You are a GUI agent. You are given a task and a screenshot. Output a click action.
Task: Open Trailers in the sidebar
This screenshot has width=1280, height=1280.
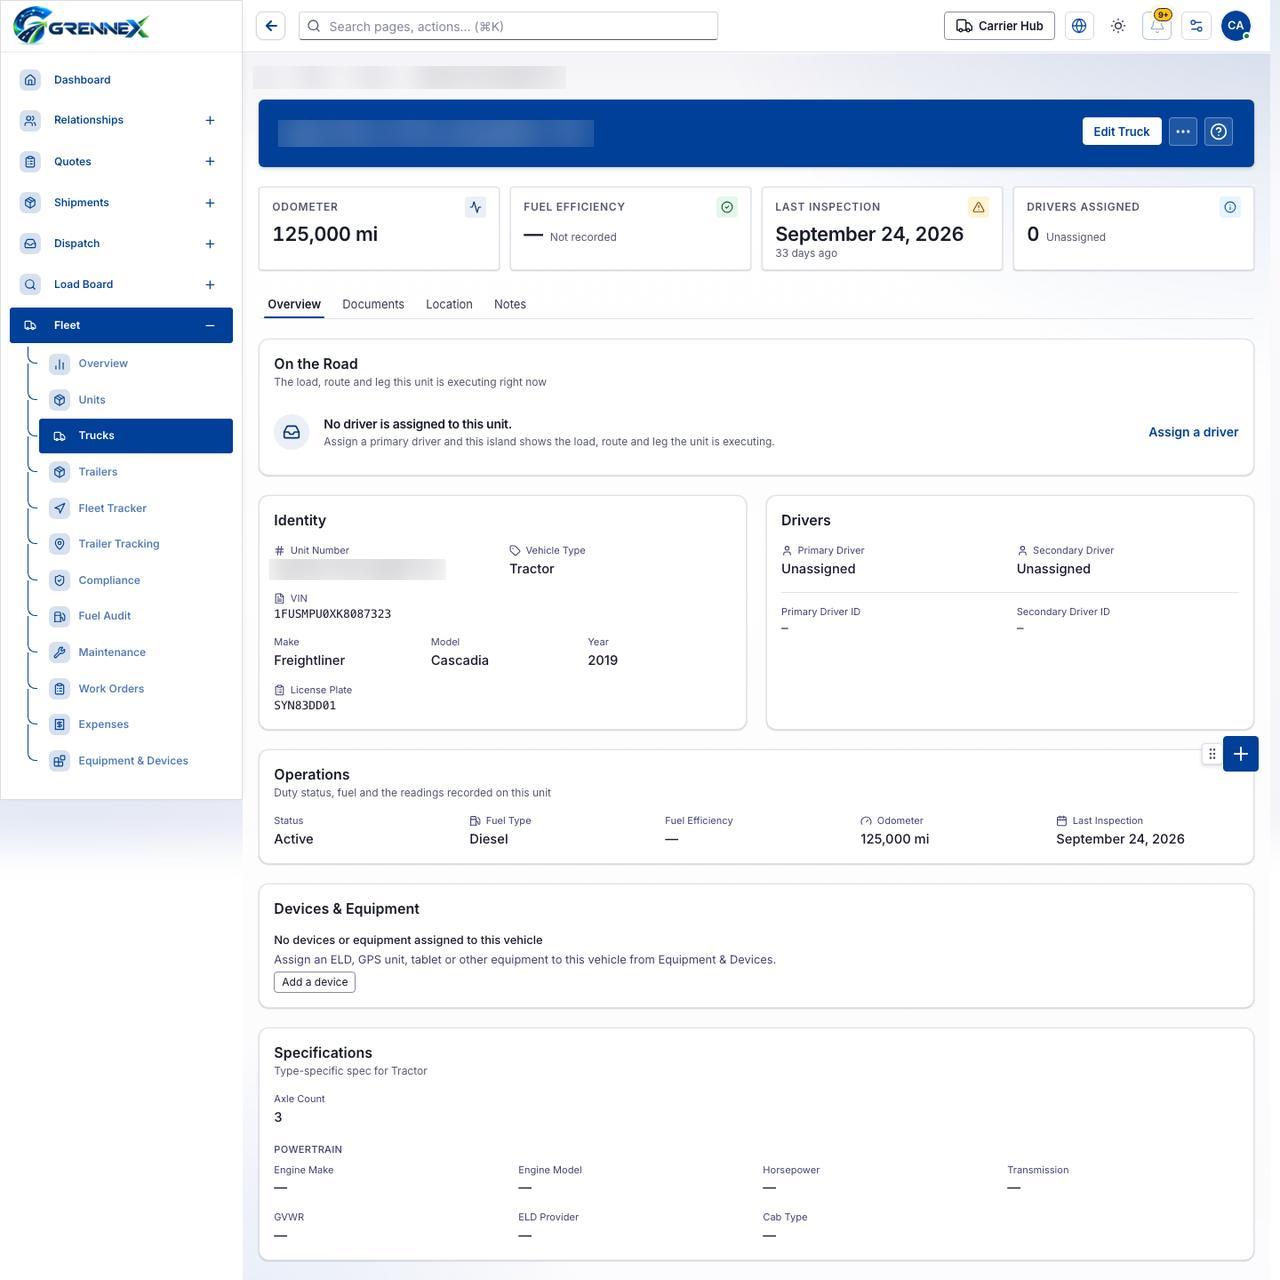[136, 472]
